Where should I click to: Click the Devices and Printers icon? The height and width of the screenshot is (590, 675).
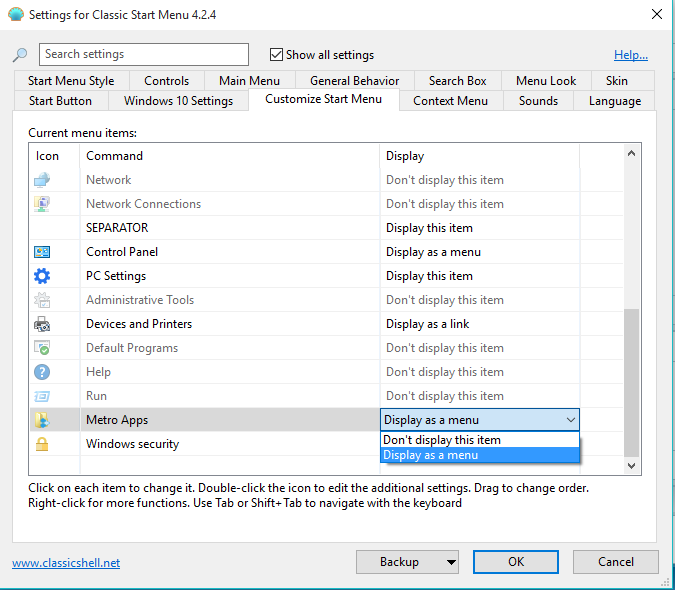tap(42, 324)
